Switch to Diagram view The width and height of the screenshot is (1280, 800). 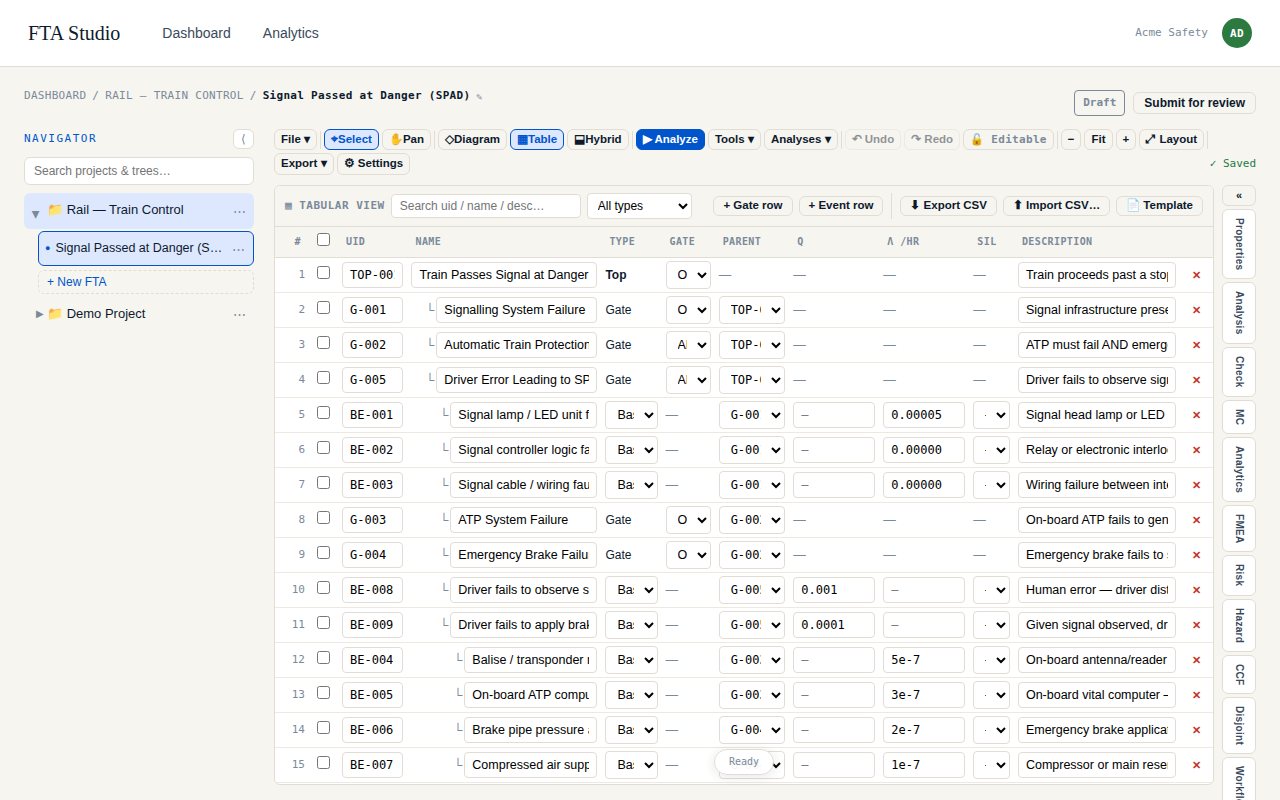click(x=472, y=140)
